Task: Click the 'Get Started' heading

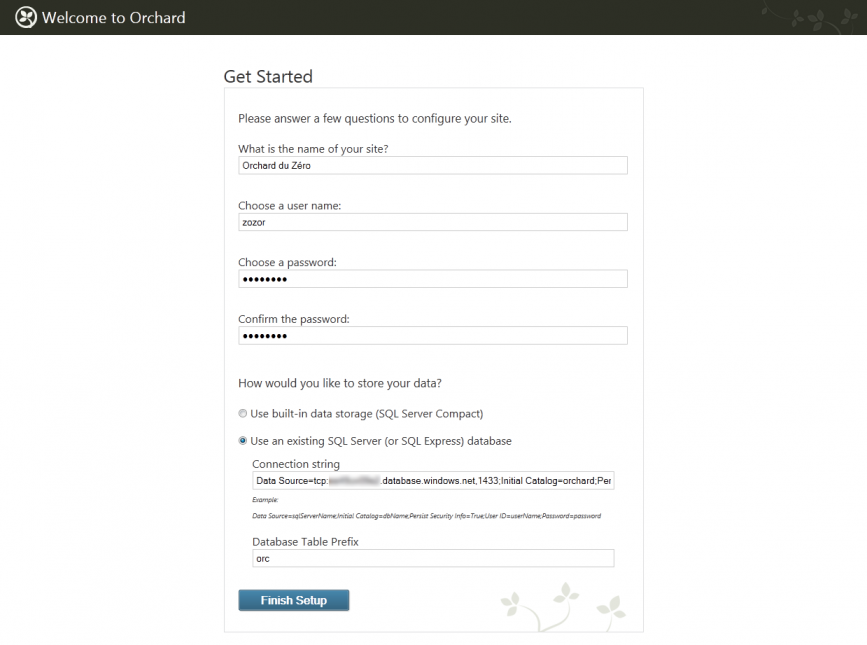Action: (x=267, y=76)
